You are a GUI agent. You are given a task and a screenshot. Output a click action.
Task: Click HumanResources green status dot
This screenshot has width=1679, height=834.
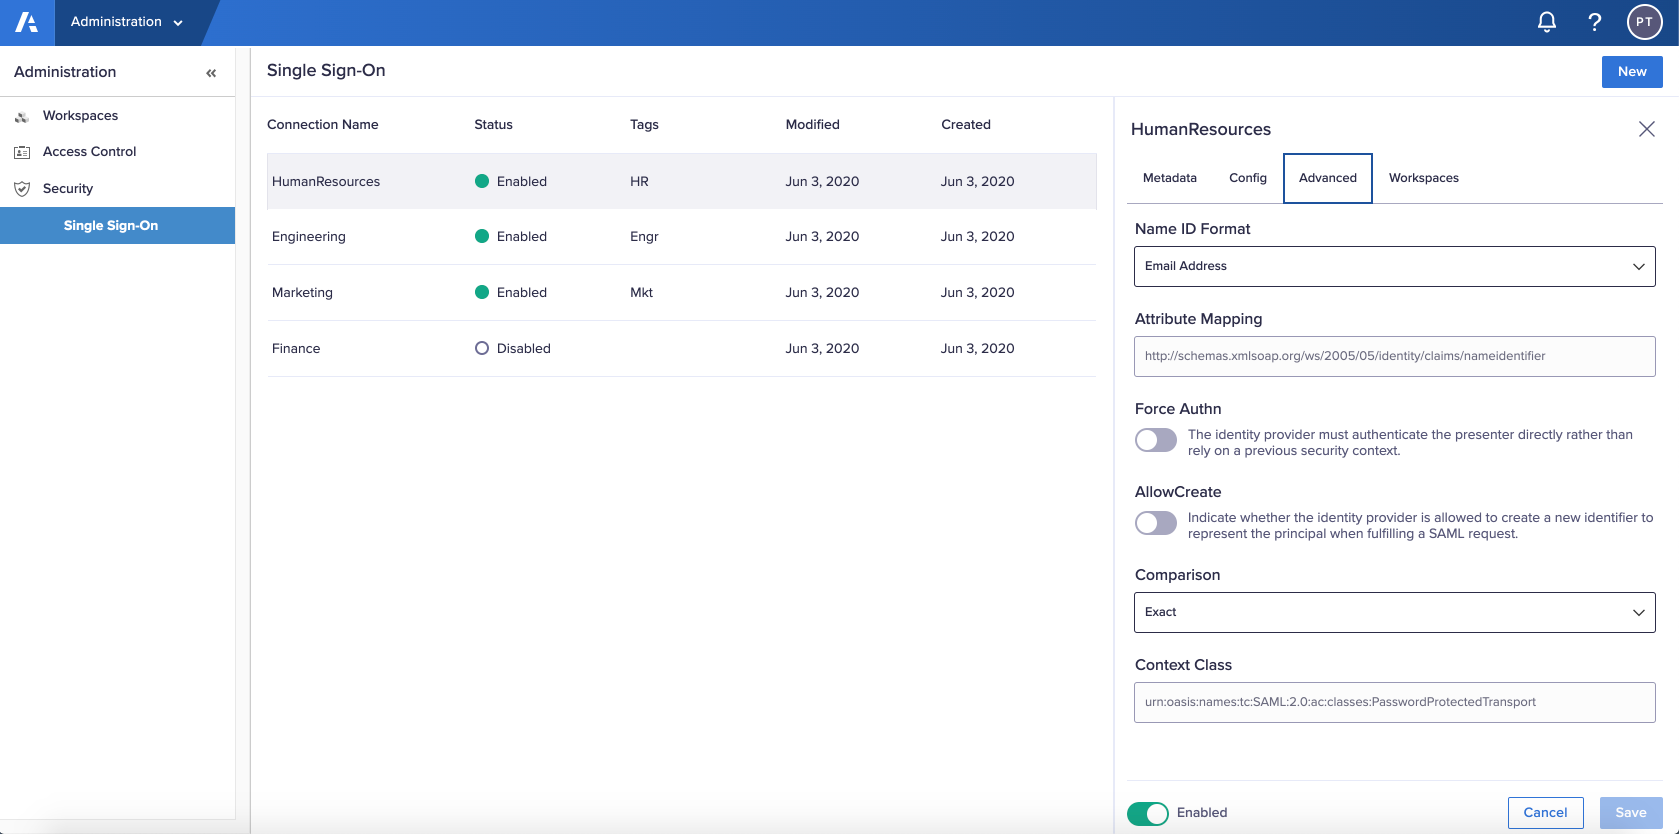pyautogui.click(x=482, y=181)
